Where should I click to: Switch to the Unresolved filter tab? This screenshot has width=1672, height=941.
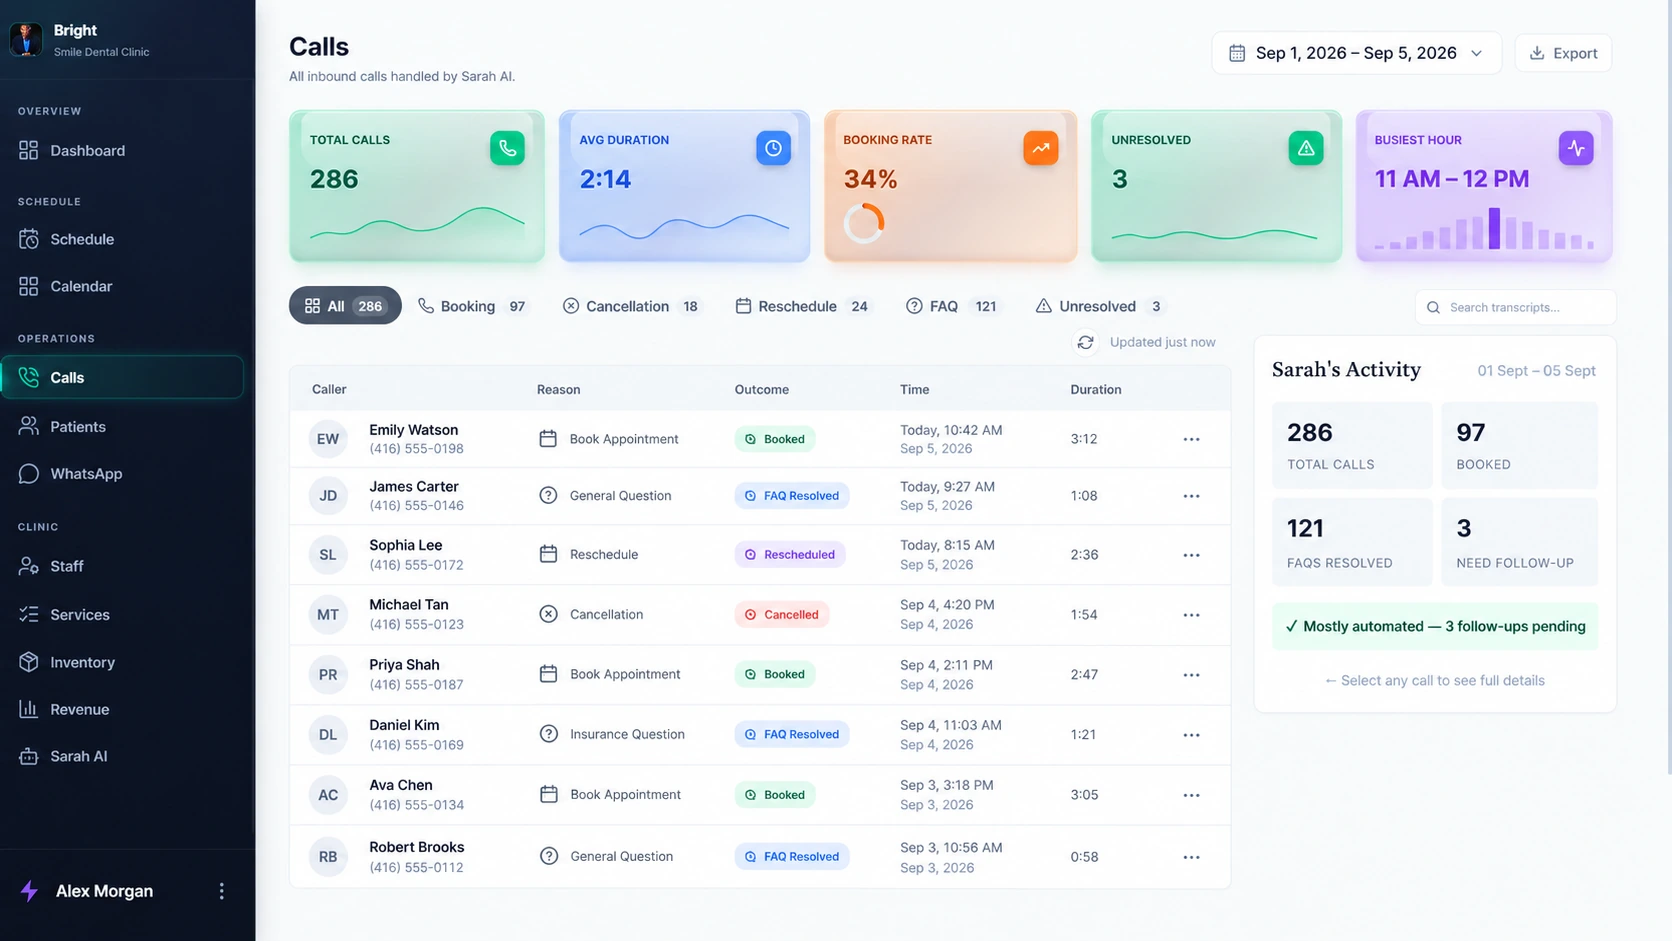[x=1100, y=306]
